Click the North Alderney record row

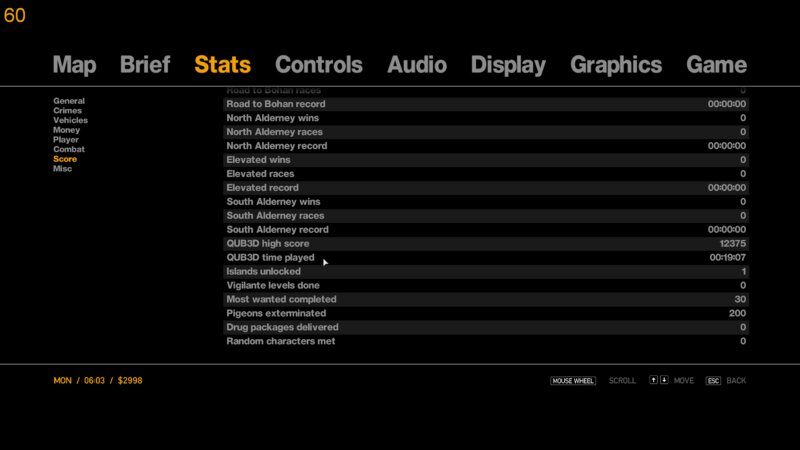[486, 146]
